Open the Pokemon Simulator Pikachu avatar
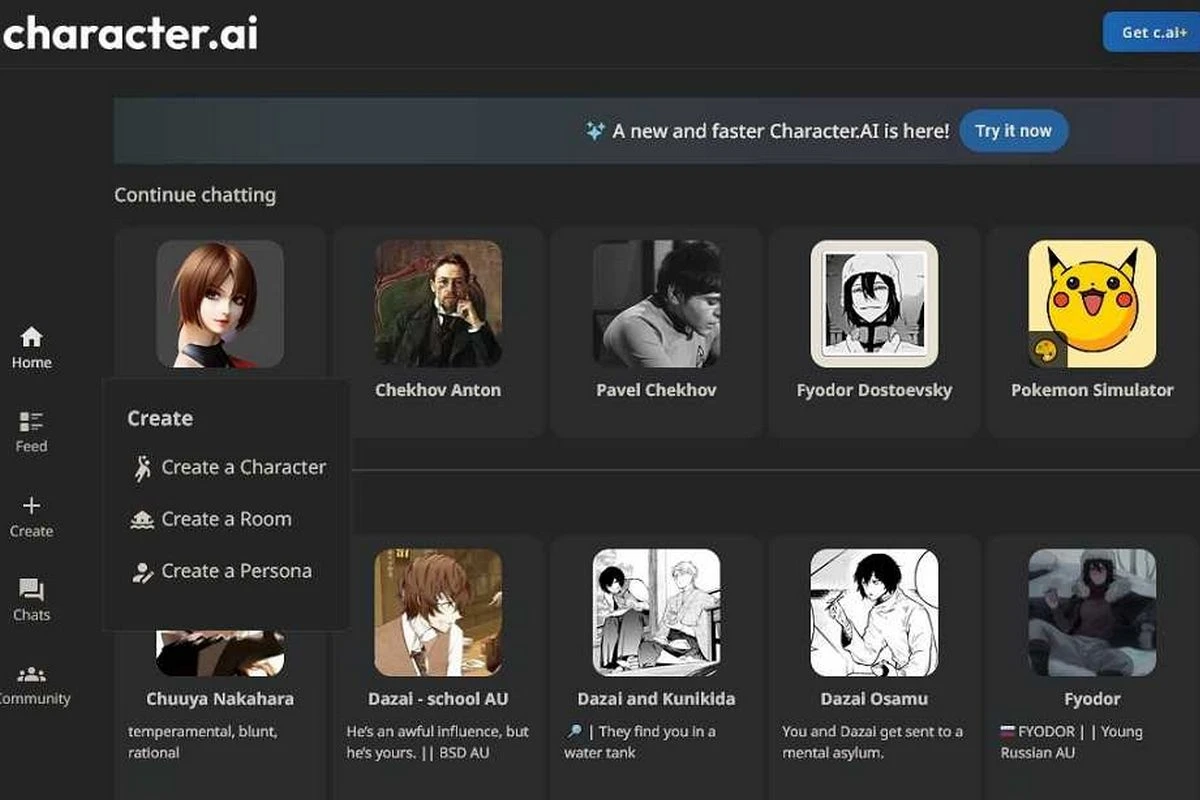Image resolution: width=1200 pixels, height=800 pixels. pyautogui.click(x=1092, y=304)
